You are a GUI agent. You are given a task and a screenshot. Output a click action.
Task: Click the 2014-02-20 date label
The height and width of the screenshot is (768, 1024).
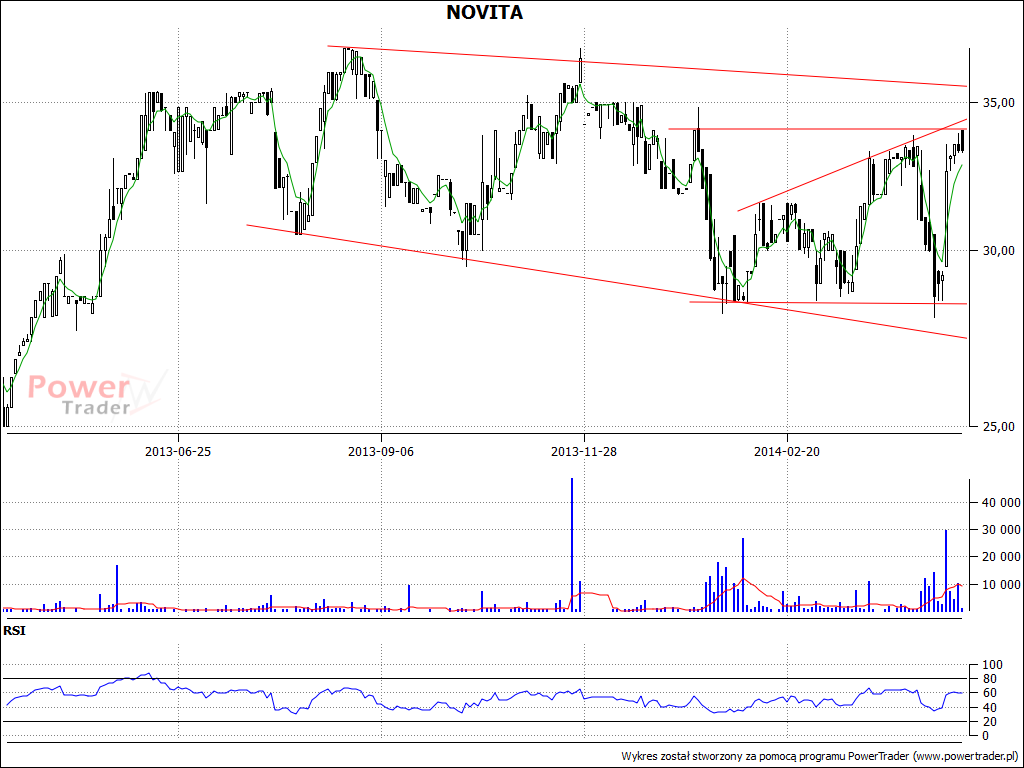[x=787, y=451]
